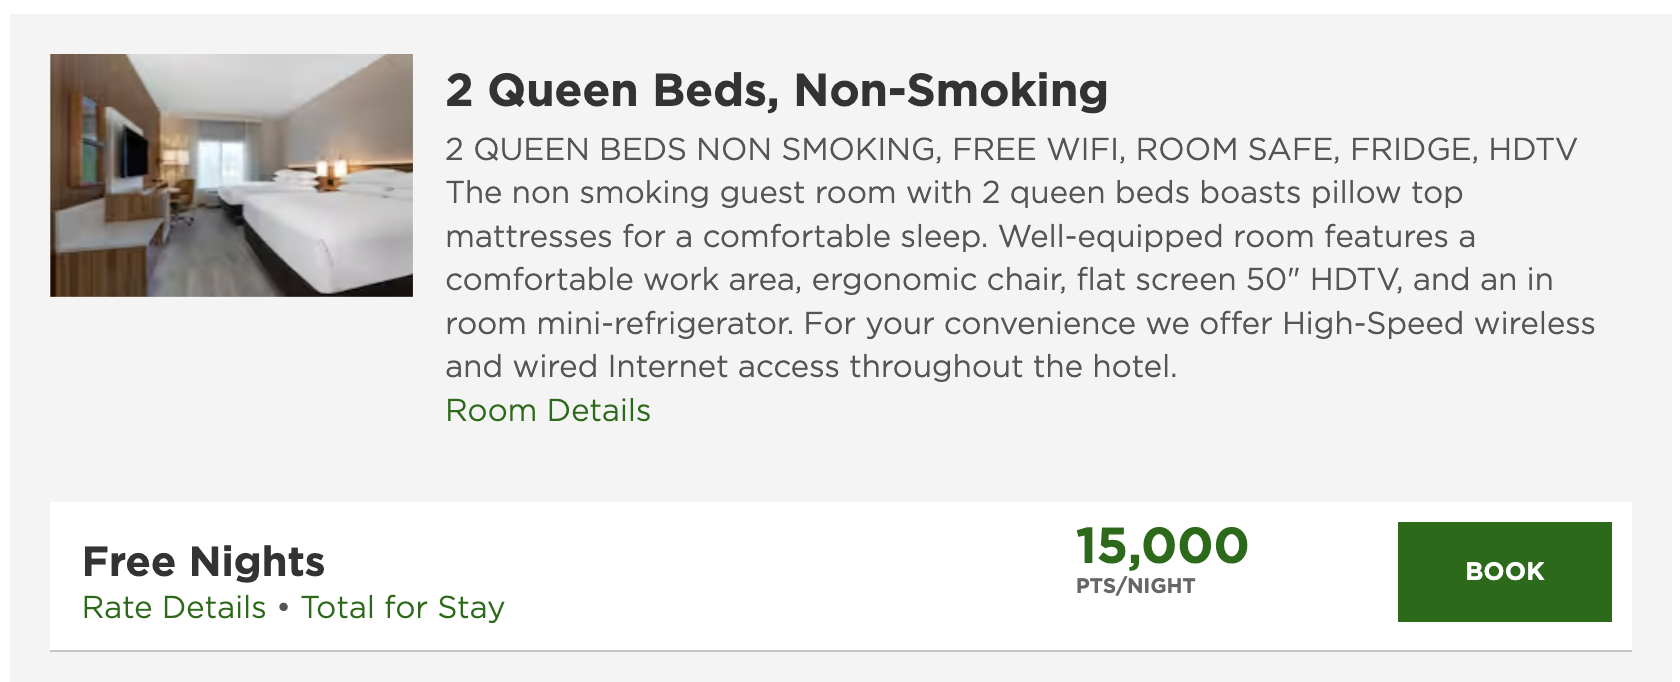The height and width of the screenshot is (682, 1680).
Task: Click the Free Nights rate label
Action: click(x=203, y=561)
